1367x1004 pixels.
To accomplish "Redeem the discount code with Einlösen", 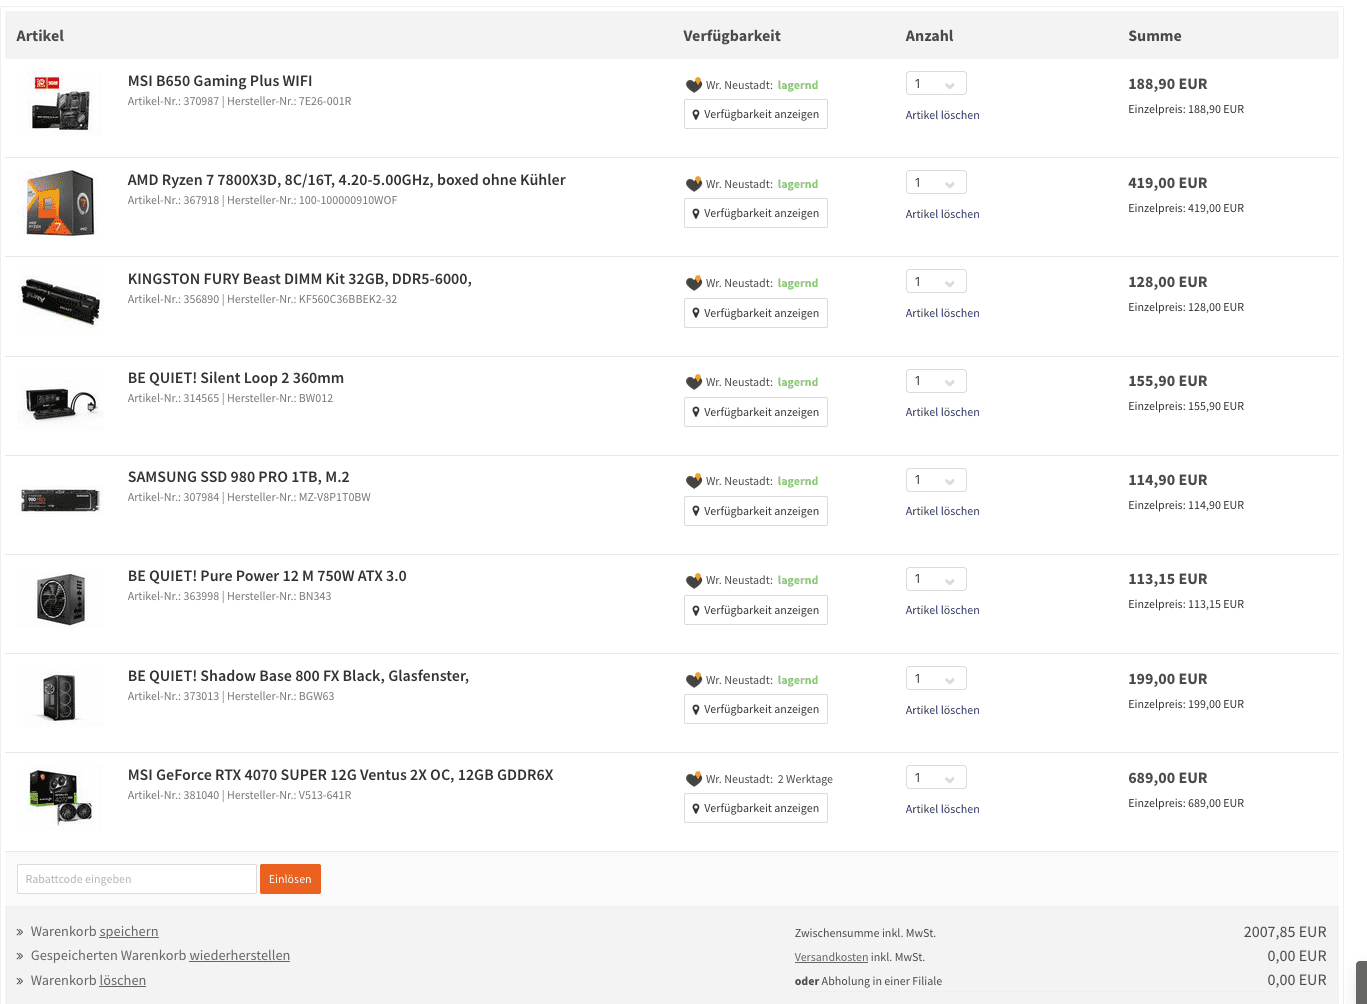I will tap(290, 879).
